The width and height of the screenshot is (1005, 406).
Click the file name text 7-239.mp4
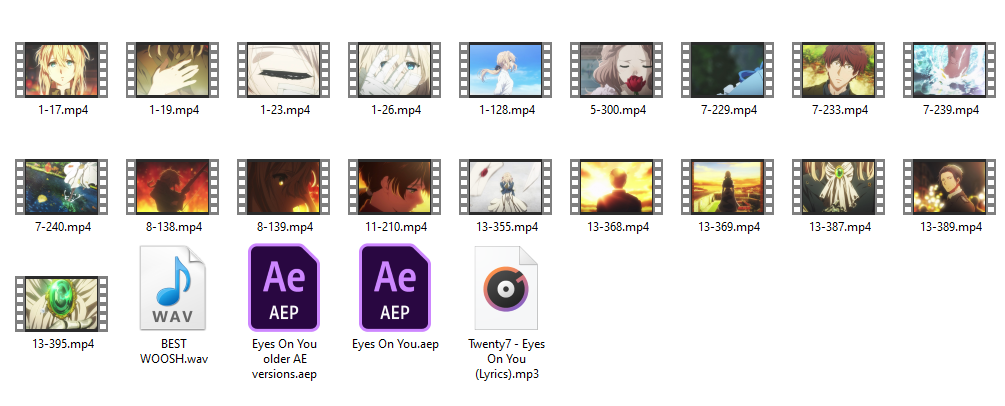point(951,110)
